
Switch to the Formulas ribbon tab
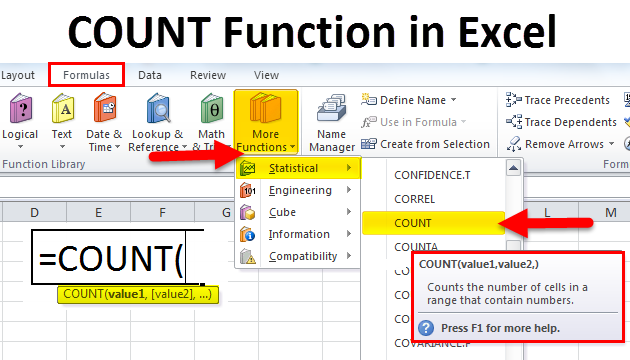[x=86, y=75]
